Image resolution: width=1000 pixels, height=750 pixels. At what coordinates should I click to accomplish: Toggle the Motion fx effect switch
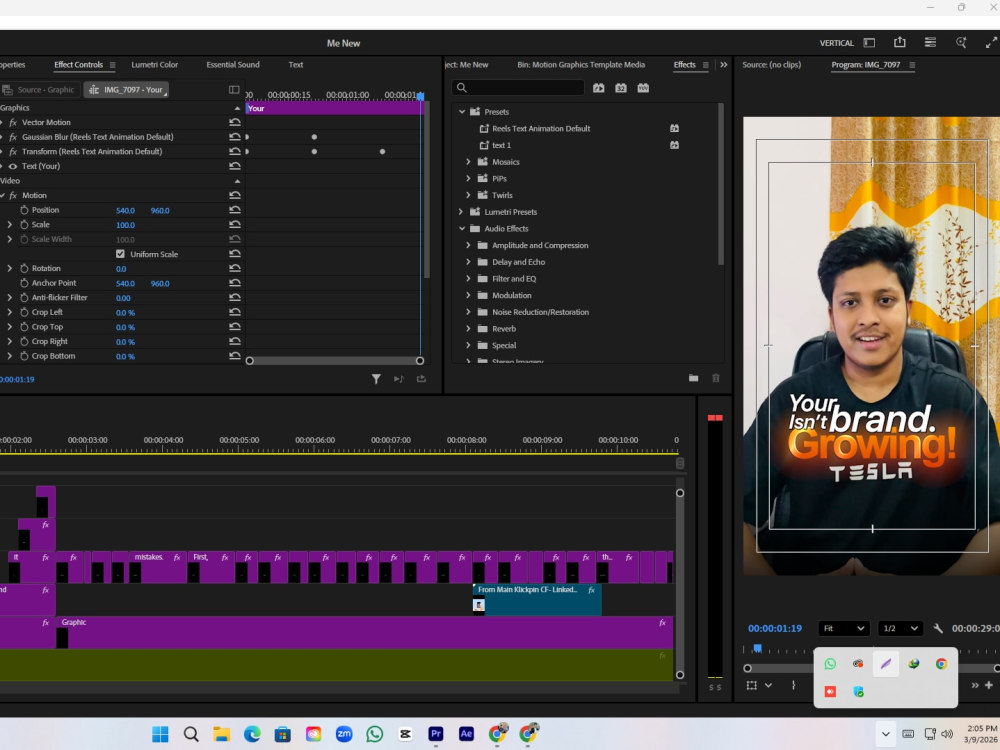[x=13, y=195]
